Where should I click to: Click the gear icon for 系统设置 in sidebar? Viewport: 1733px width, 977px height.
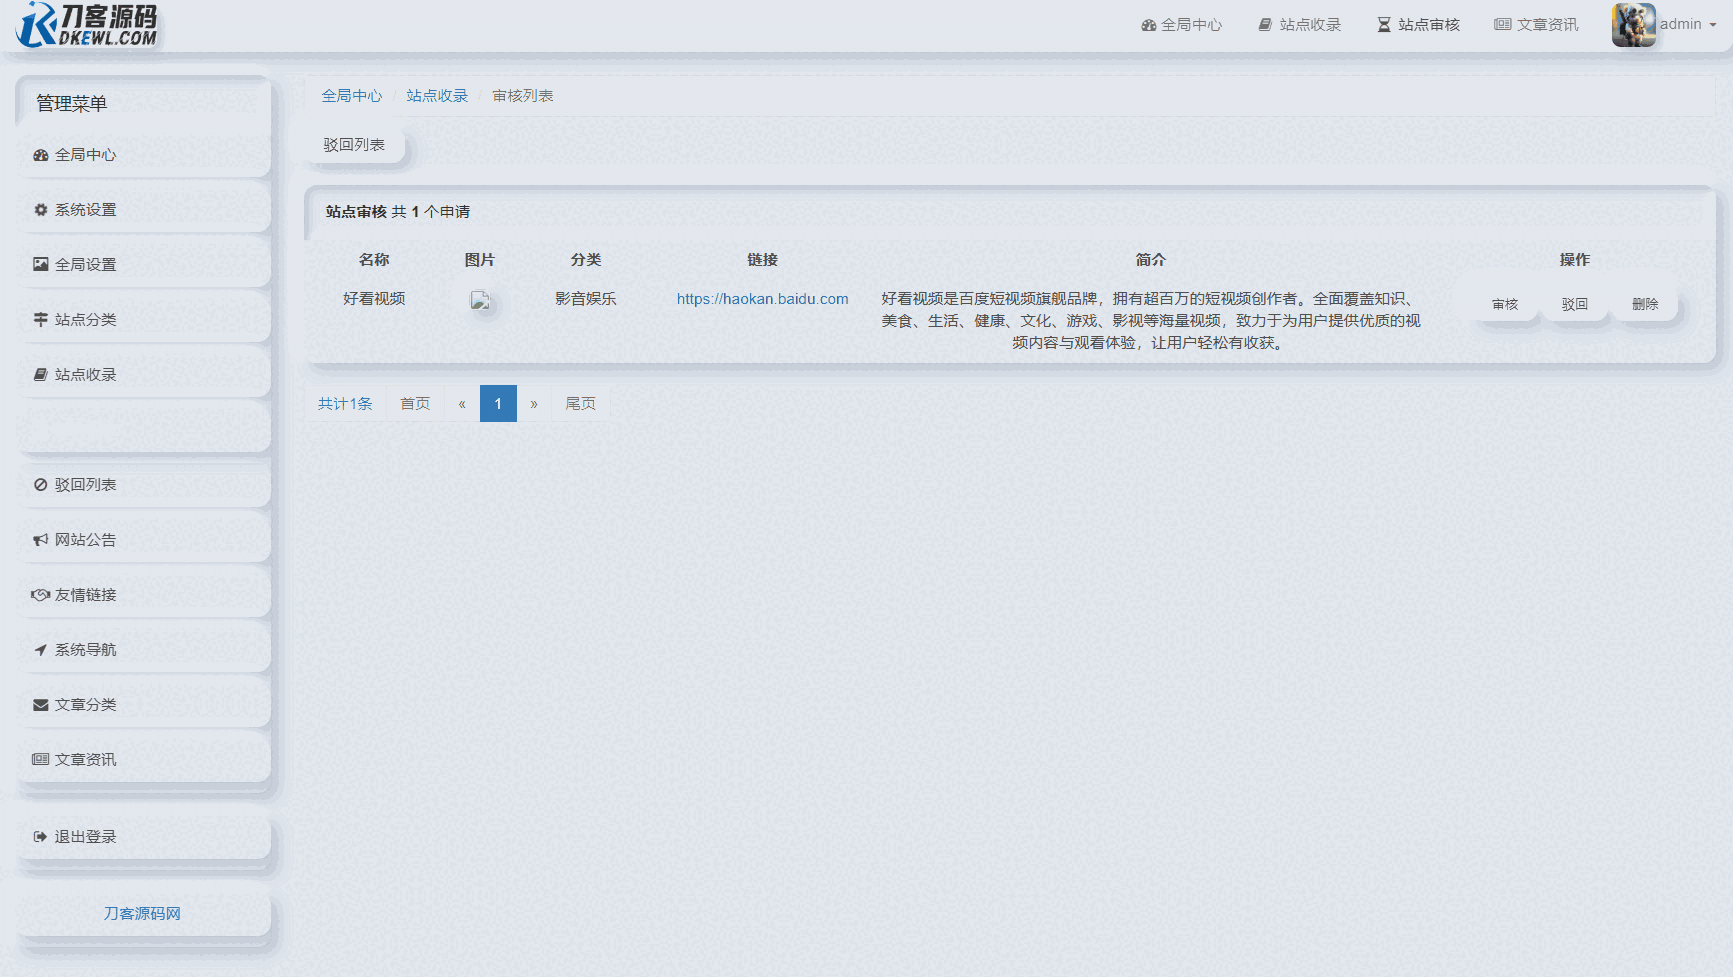pyautogui.click(x=41, y=210)
